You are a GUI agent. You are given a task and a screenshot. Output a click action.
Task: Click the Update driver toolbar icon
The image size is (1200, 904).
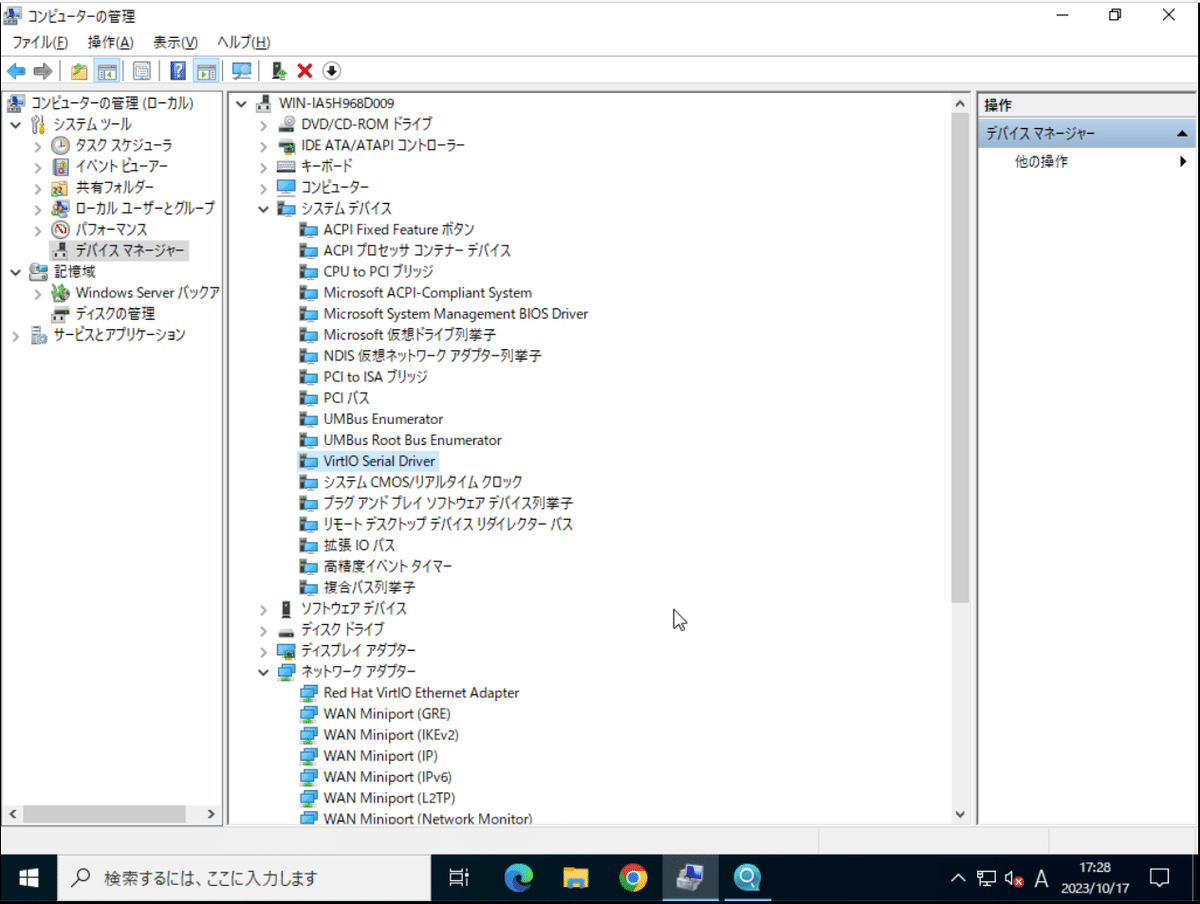tap(279, 71)
